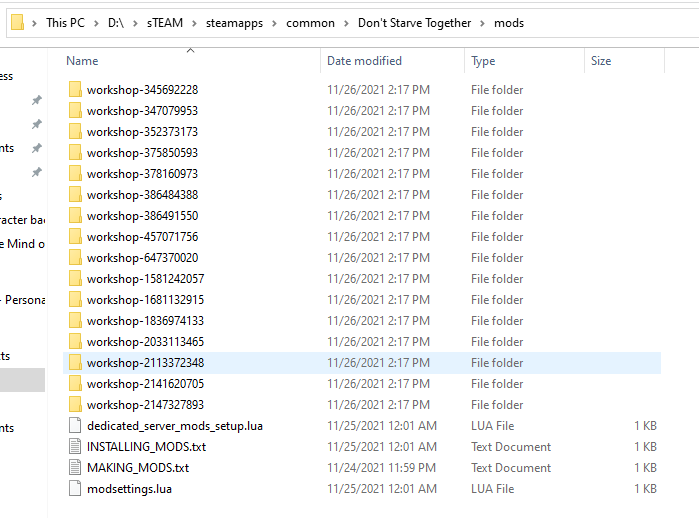Screen dimensions: 699x518
Task: Navigate to 'common' in address breadcrumb
Action: click(310, 23)
